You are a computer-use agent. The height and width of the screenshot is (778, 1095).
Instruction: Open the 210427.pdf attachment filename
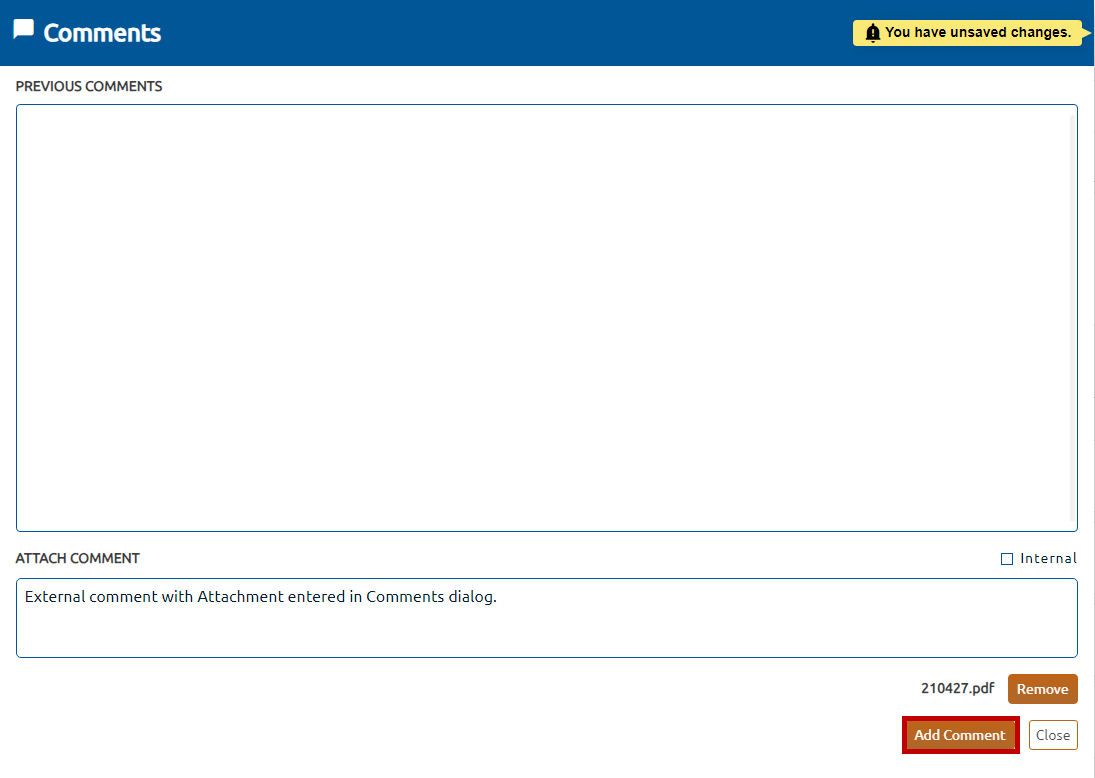pos(957,689)
